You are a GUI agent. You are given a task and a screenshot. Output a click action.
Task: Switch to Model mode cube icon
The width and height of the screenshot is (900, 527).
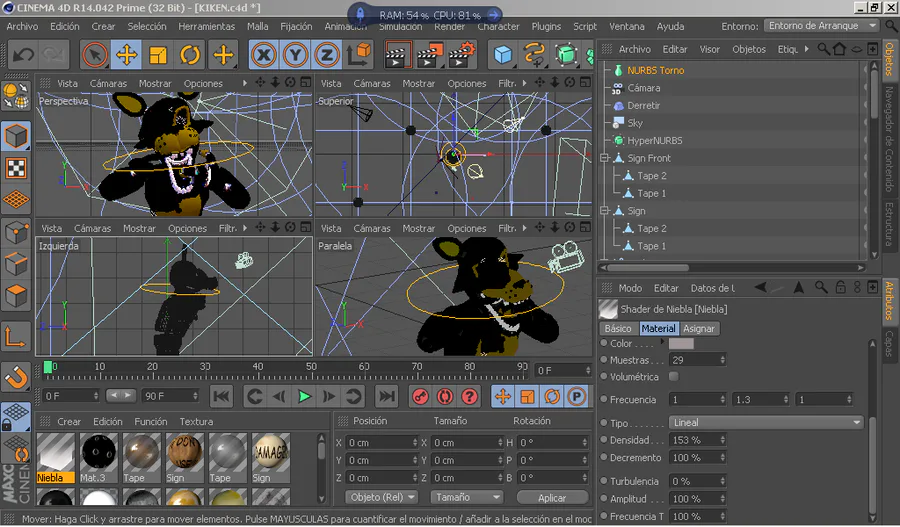[16, 137]
